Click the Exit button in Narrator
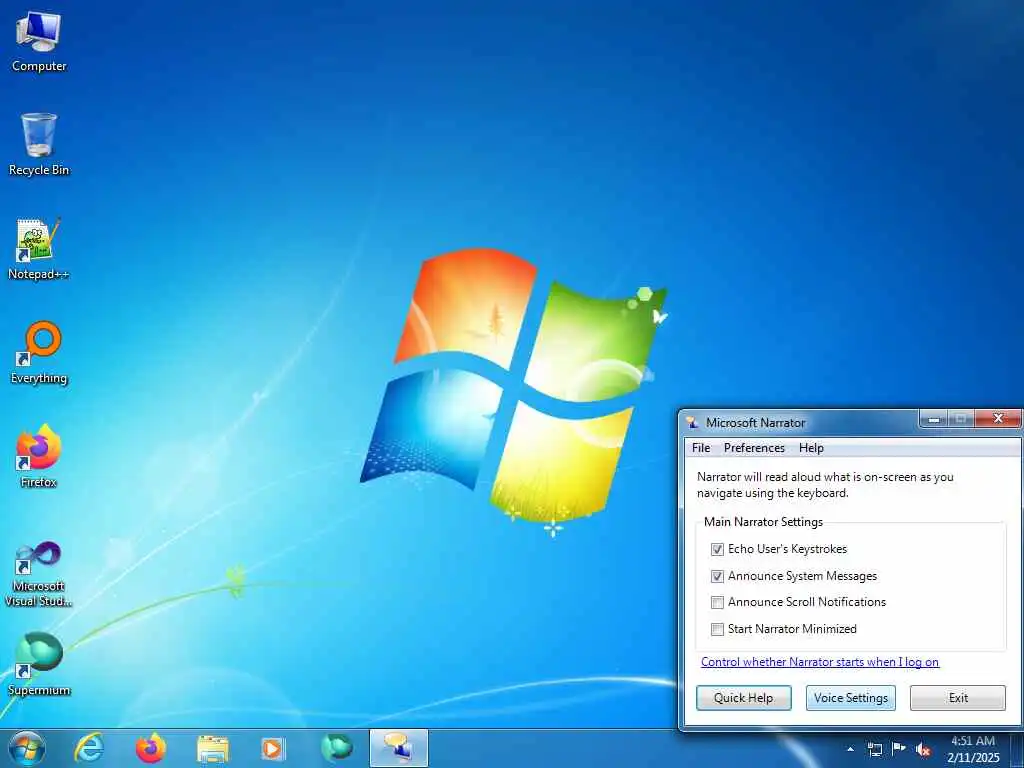 click(x=958, y=697)
